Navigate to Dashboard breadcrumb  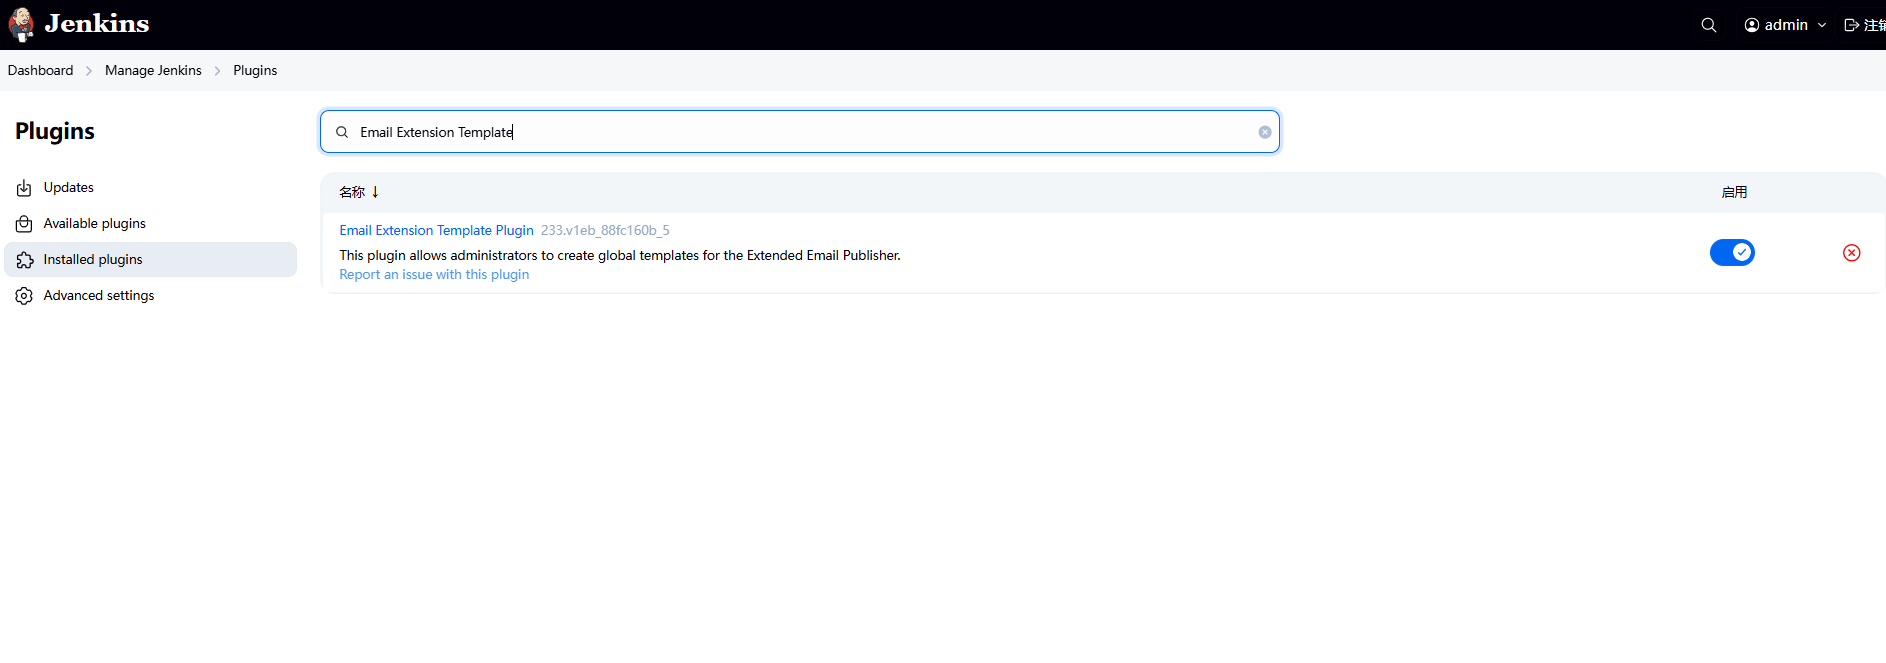point(40,71)
